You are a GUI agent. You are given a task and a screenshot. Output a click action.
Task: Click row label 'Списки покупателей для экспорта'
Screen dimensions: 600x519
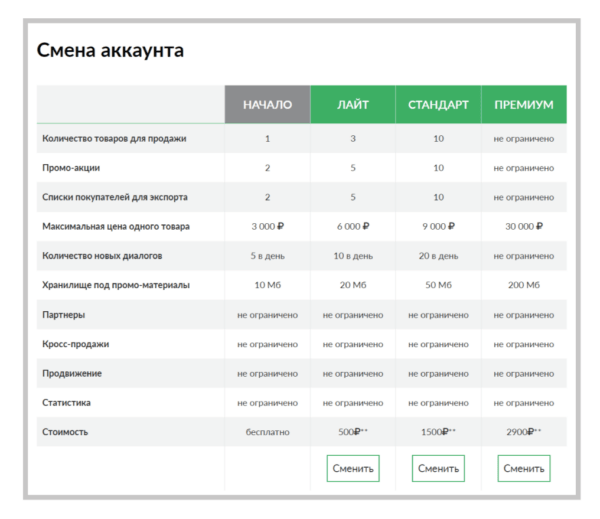tap(115, 197)
